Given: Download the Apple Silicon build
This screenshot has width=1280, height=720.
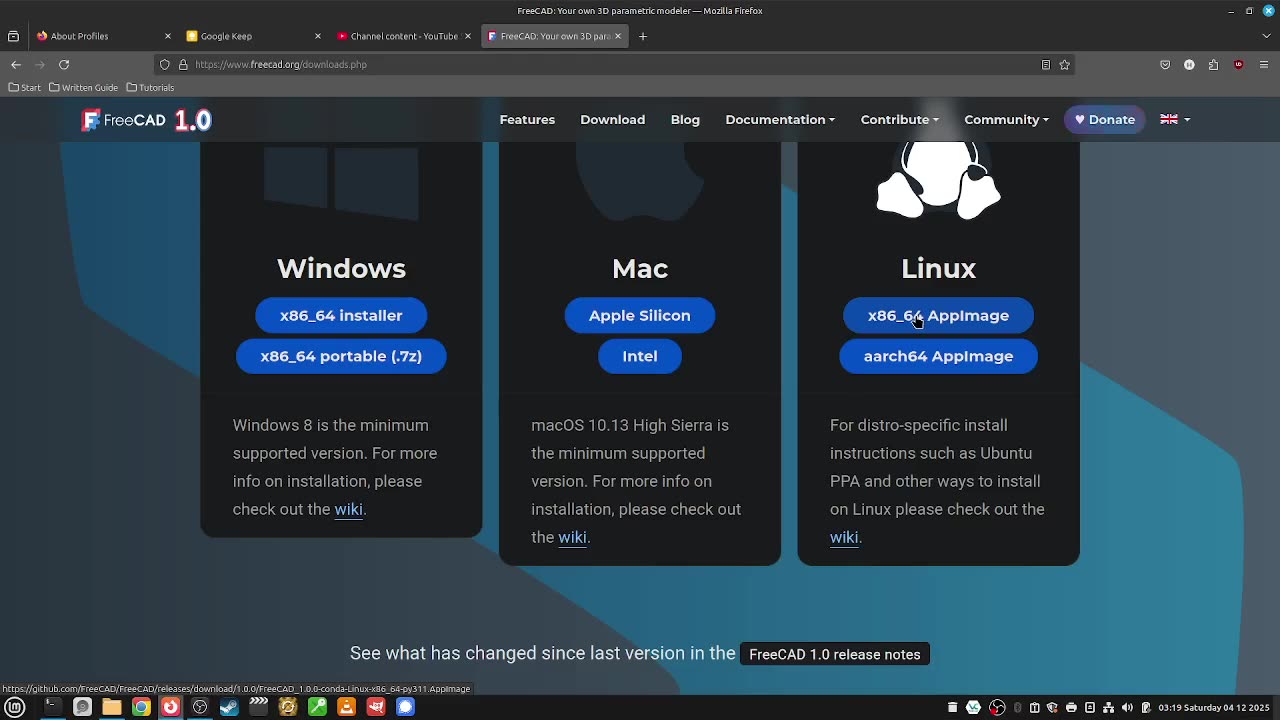Looking at the screenshot, I should click(640, 315).
